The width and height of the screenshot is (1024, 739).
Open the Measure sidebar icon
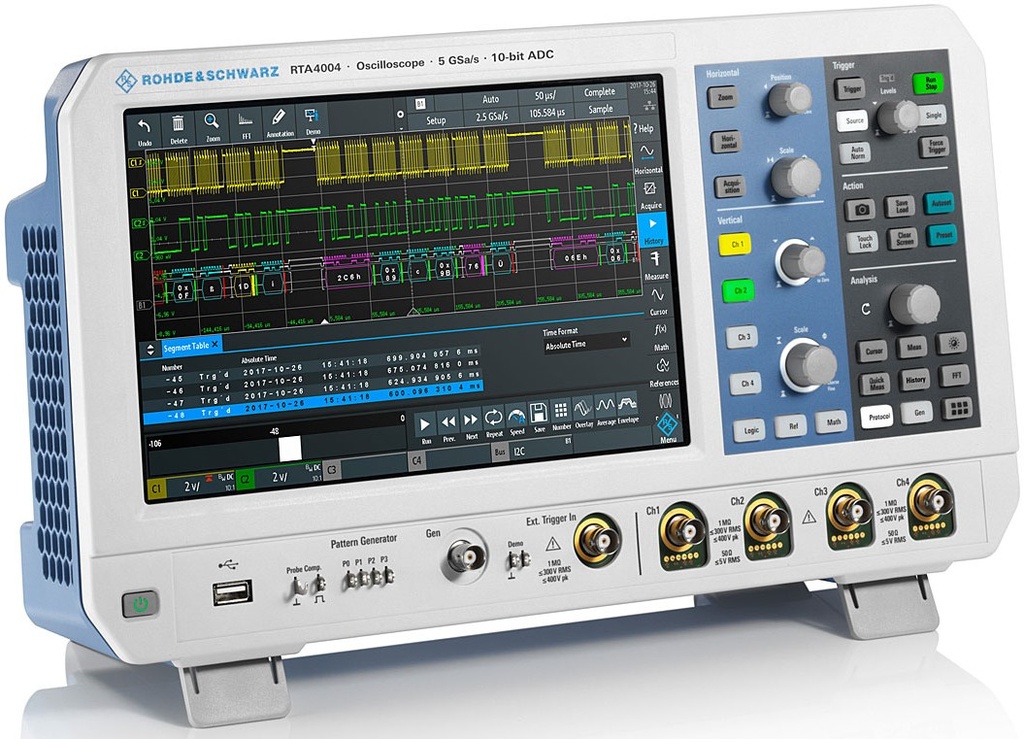656,265
